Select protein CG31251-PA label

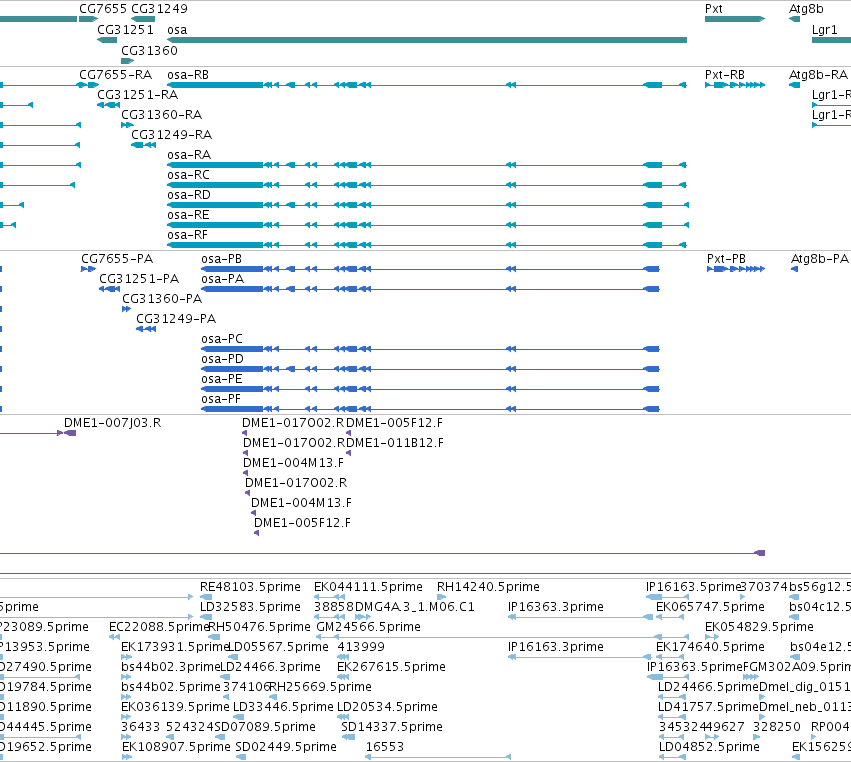(x=139, y=279)
